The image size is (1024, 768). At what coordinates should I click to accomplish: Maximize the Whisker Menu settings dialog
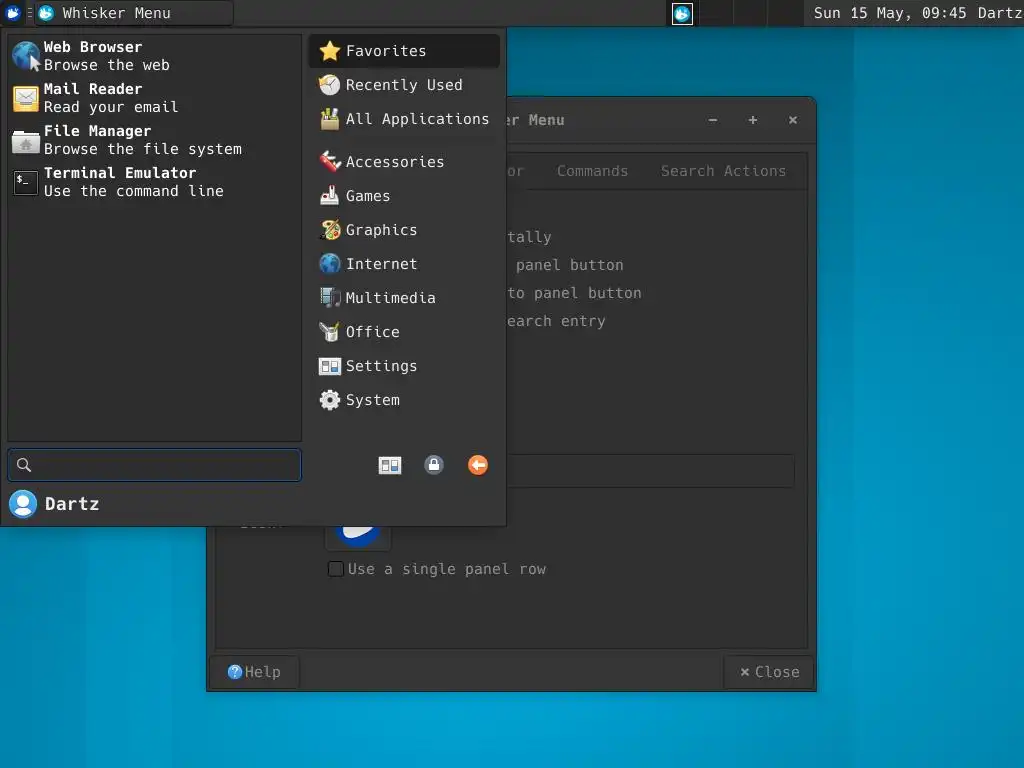tap(753, 120)
